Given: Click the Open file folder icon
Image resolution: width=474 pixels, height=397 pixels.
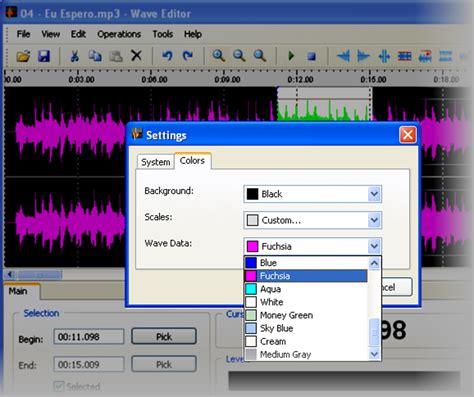Looking at the screenshot, I should pos(23,56).
